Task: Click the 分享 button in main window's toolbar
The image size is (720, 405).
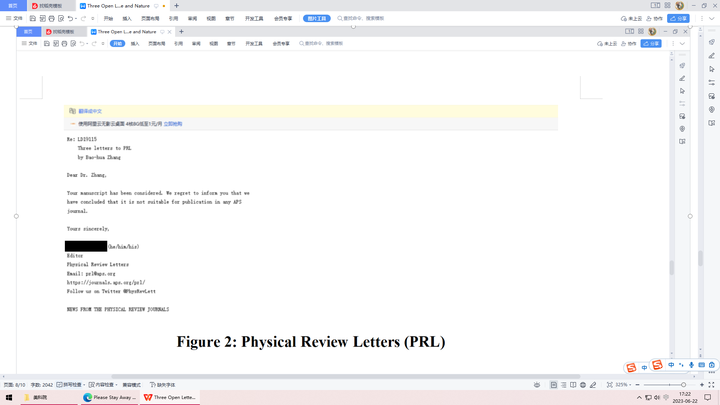Action: tap(678, 18)
